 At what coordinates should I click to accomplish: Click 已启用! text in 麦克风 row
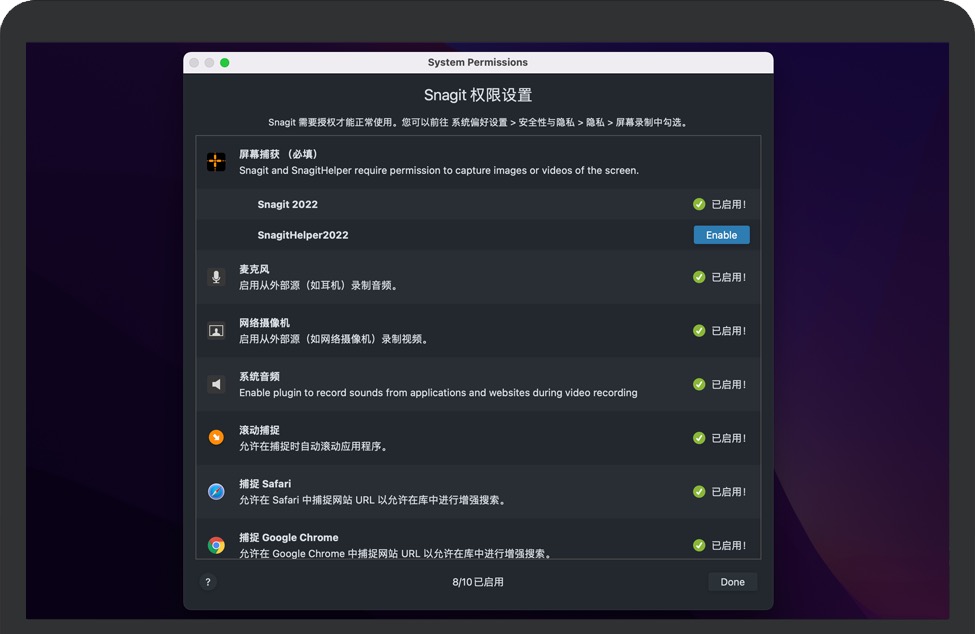[728, 277]
